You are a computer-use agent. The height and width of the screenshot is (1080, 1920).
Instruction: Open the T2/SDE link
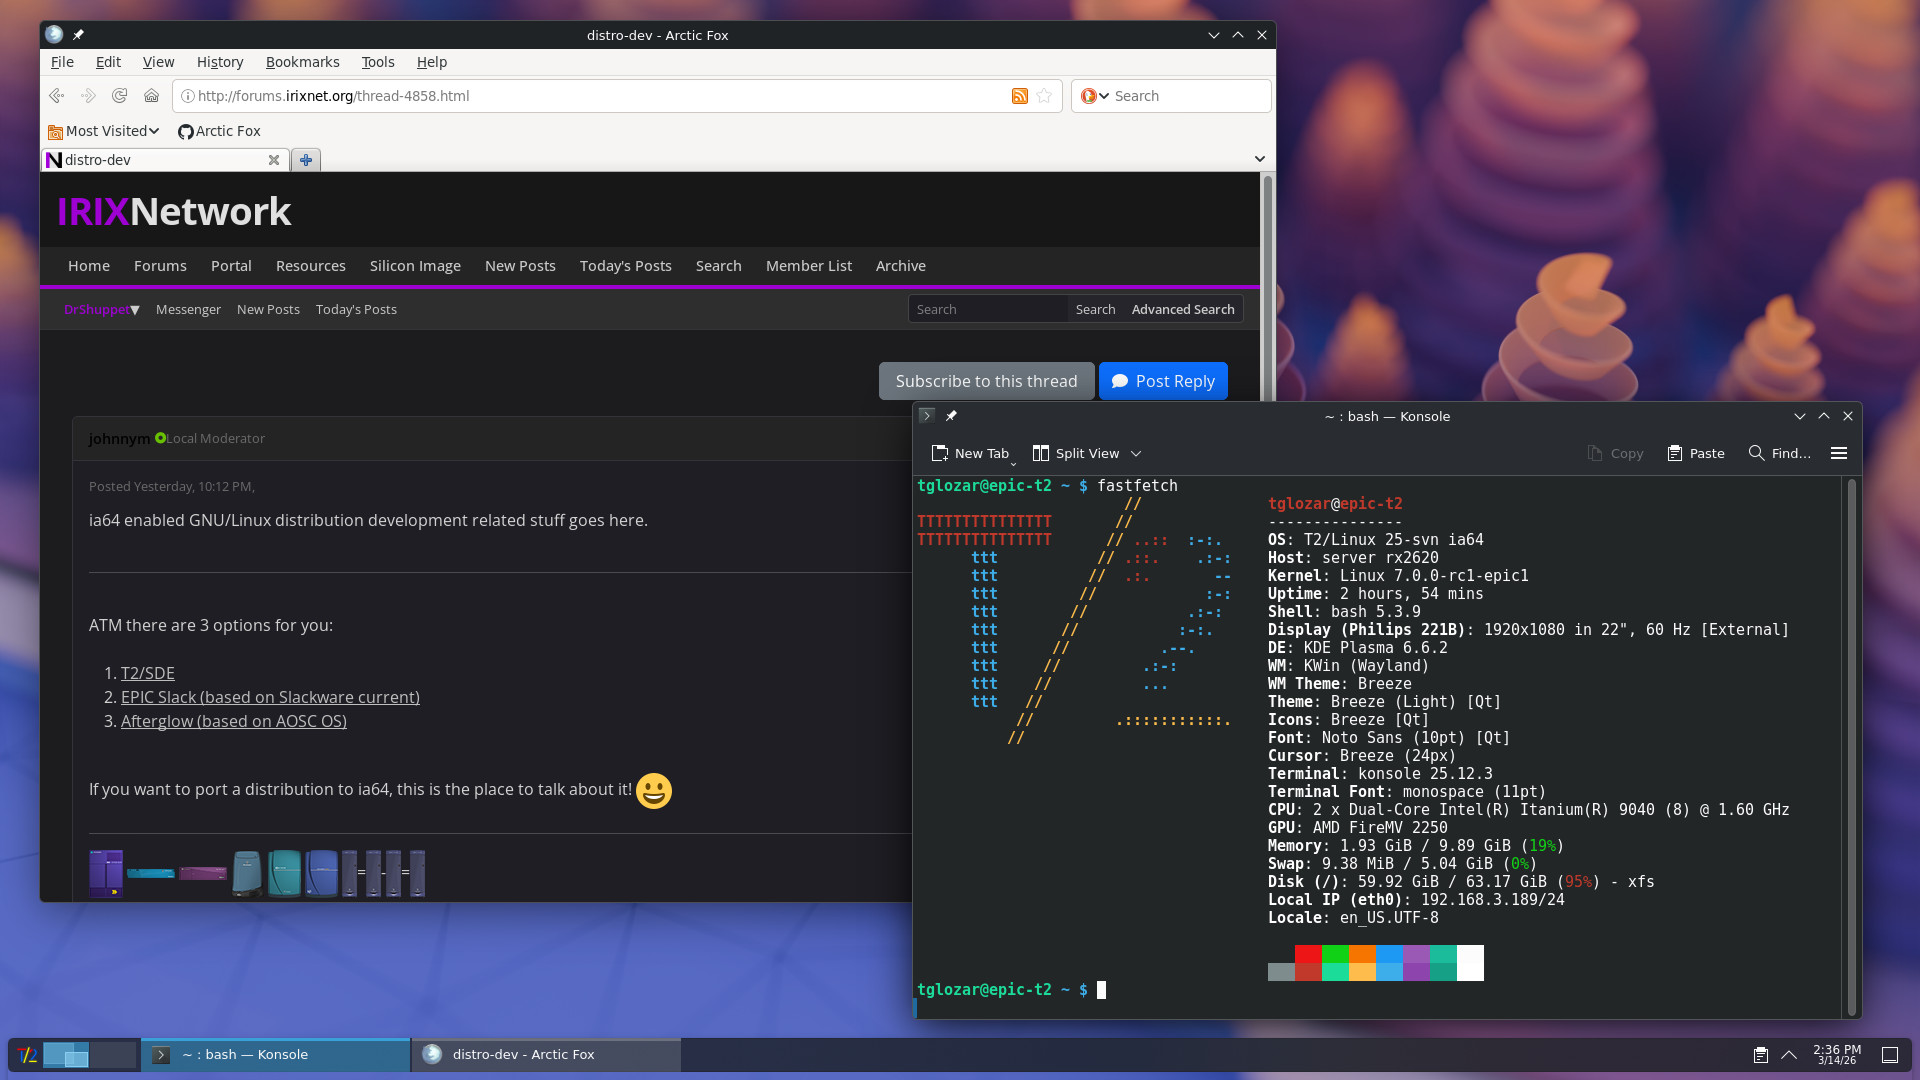(x=148, y=673)
